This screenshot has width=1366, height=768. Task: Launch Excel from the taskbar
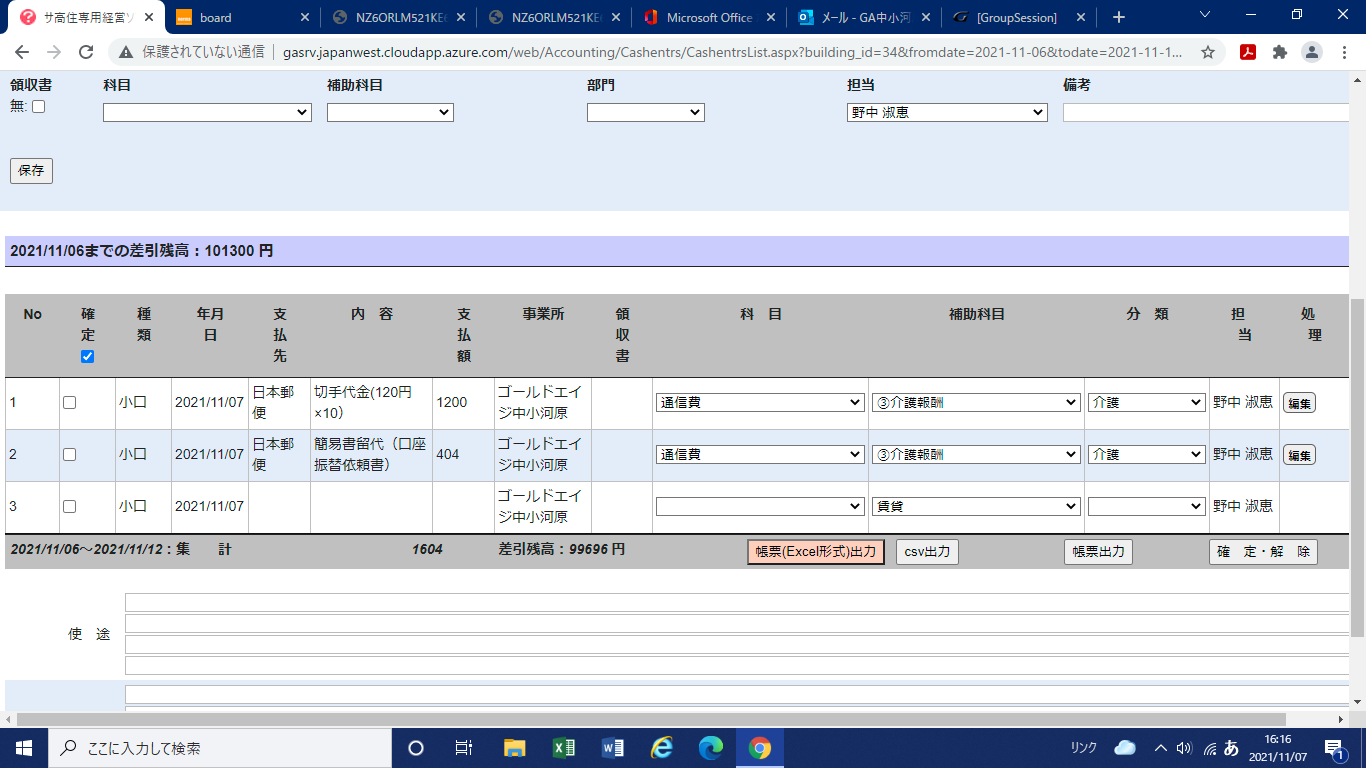click(564, 748)
